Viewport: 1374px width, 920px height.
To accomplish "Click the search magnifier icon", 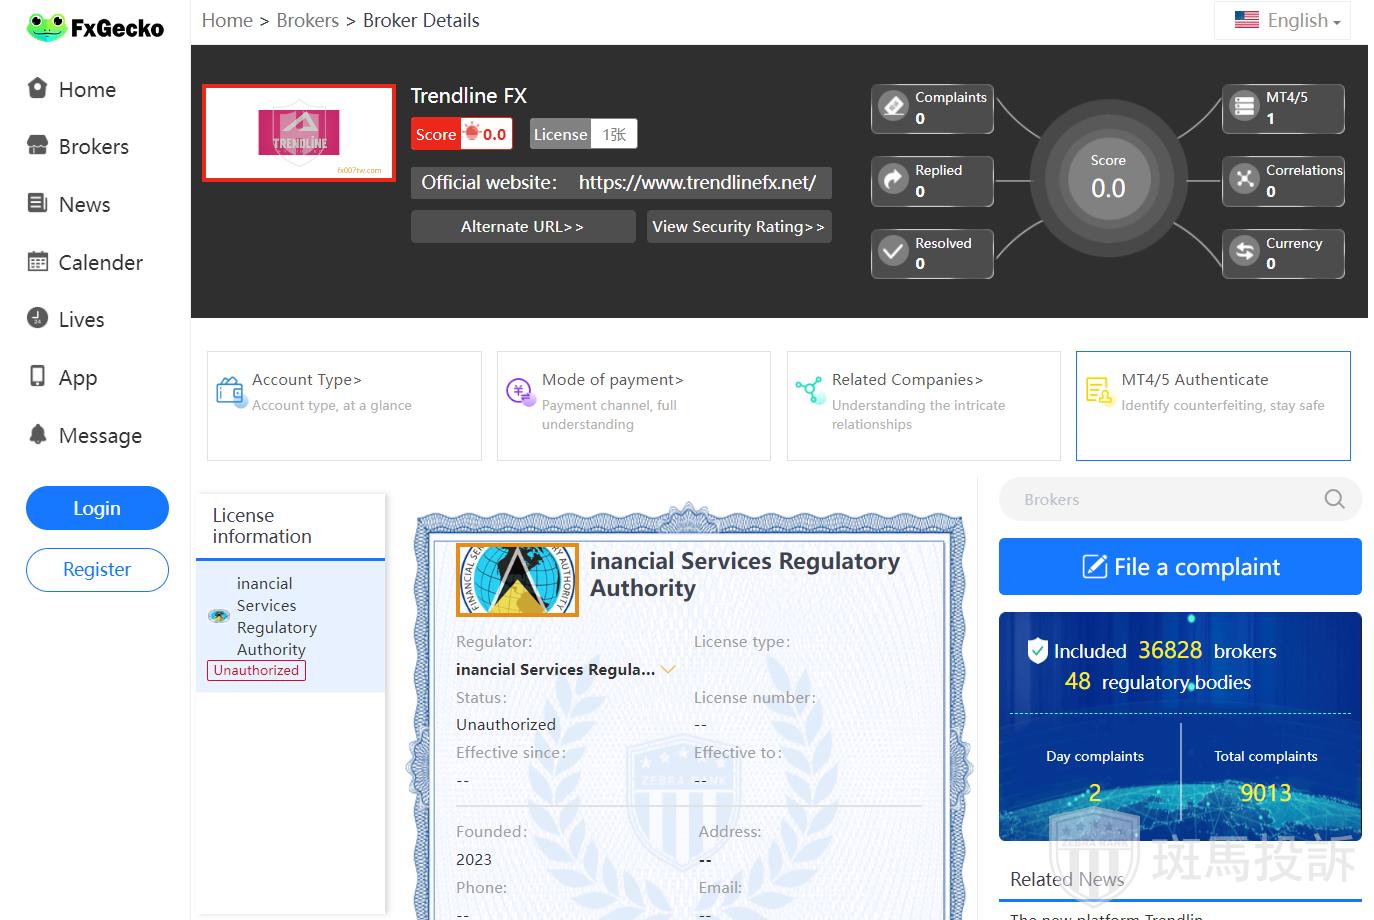I will point(1334,499).
